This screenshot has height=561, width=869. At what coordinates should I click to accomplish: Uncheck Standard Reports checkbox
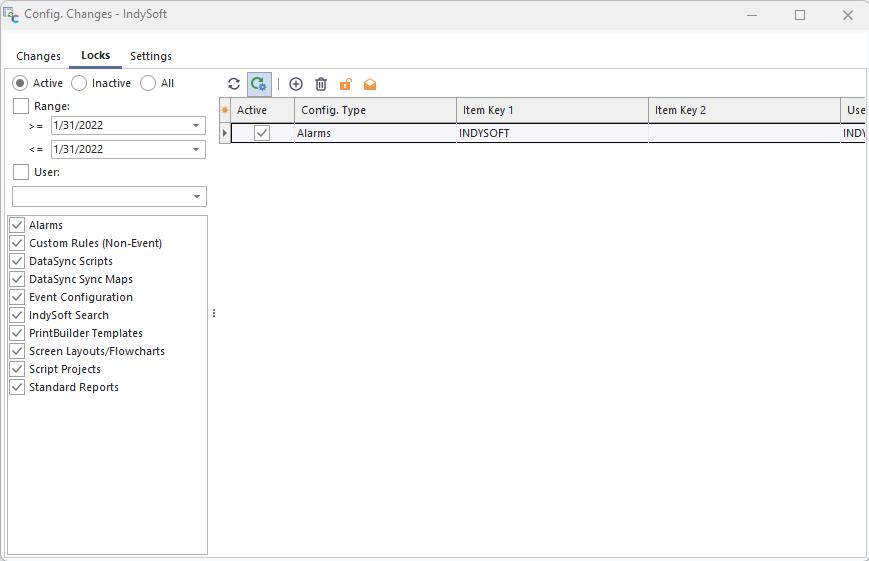pyautogui.click(x=17, y=387)
